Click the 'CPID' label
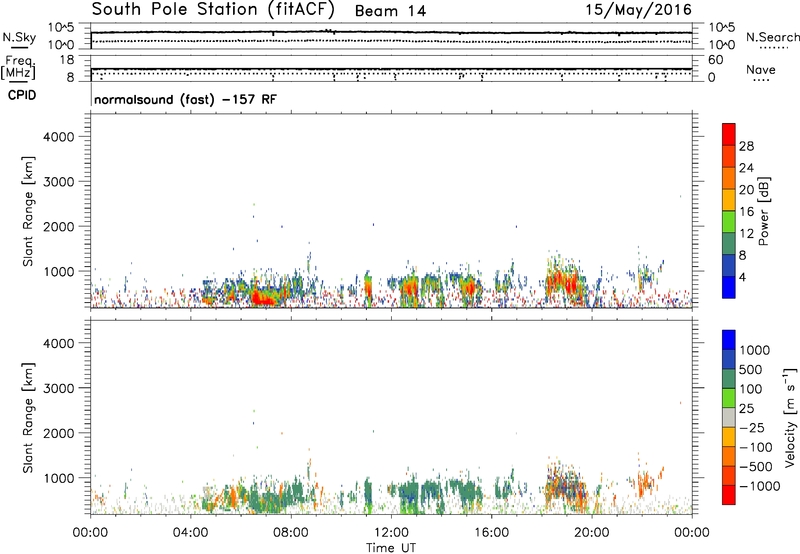800x554 pixels. pos(22,95)
